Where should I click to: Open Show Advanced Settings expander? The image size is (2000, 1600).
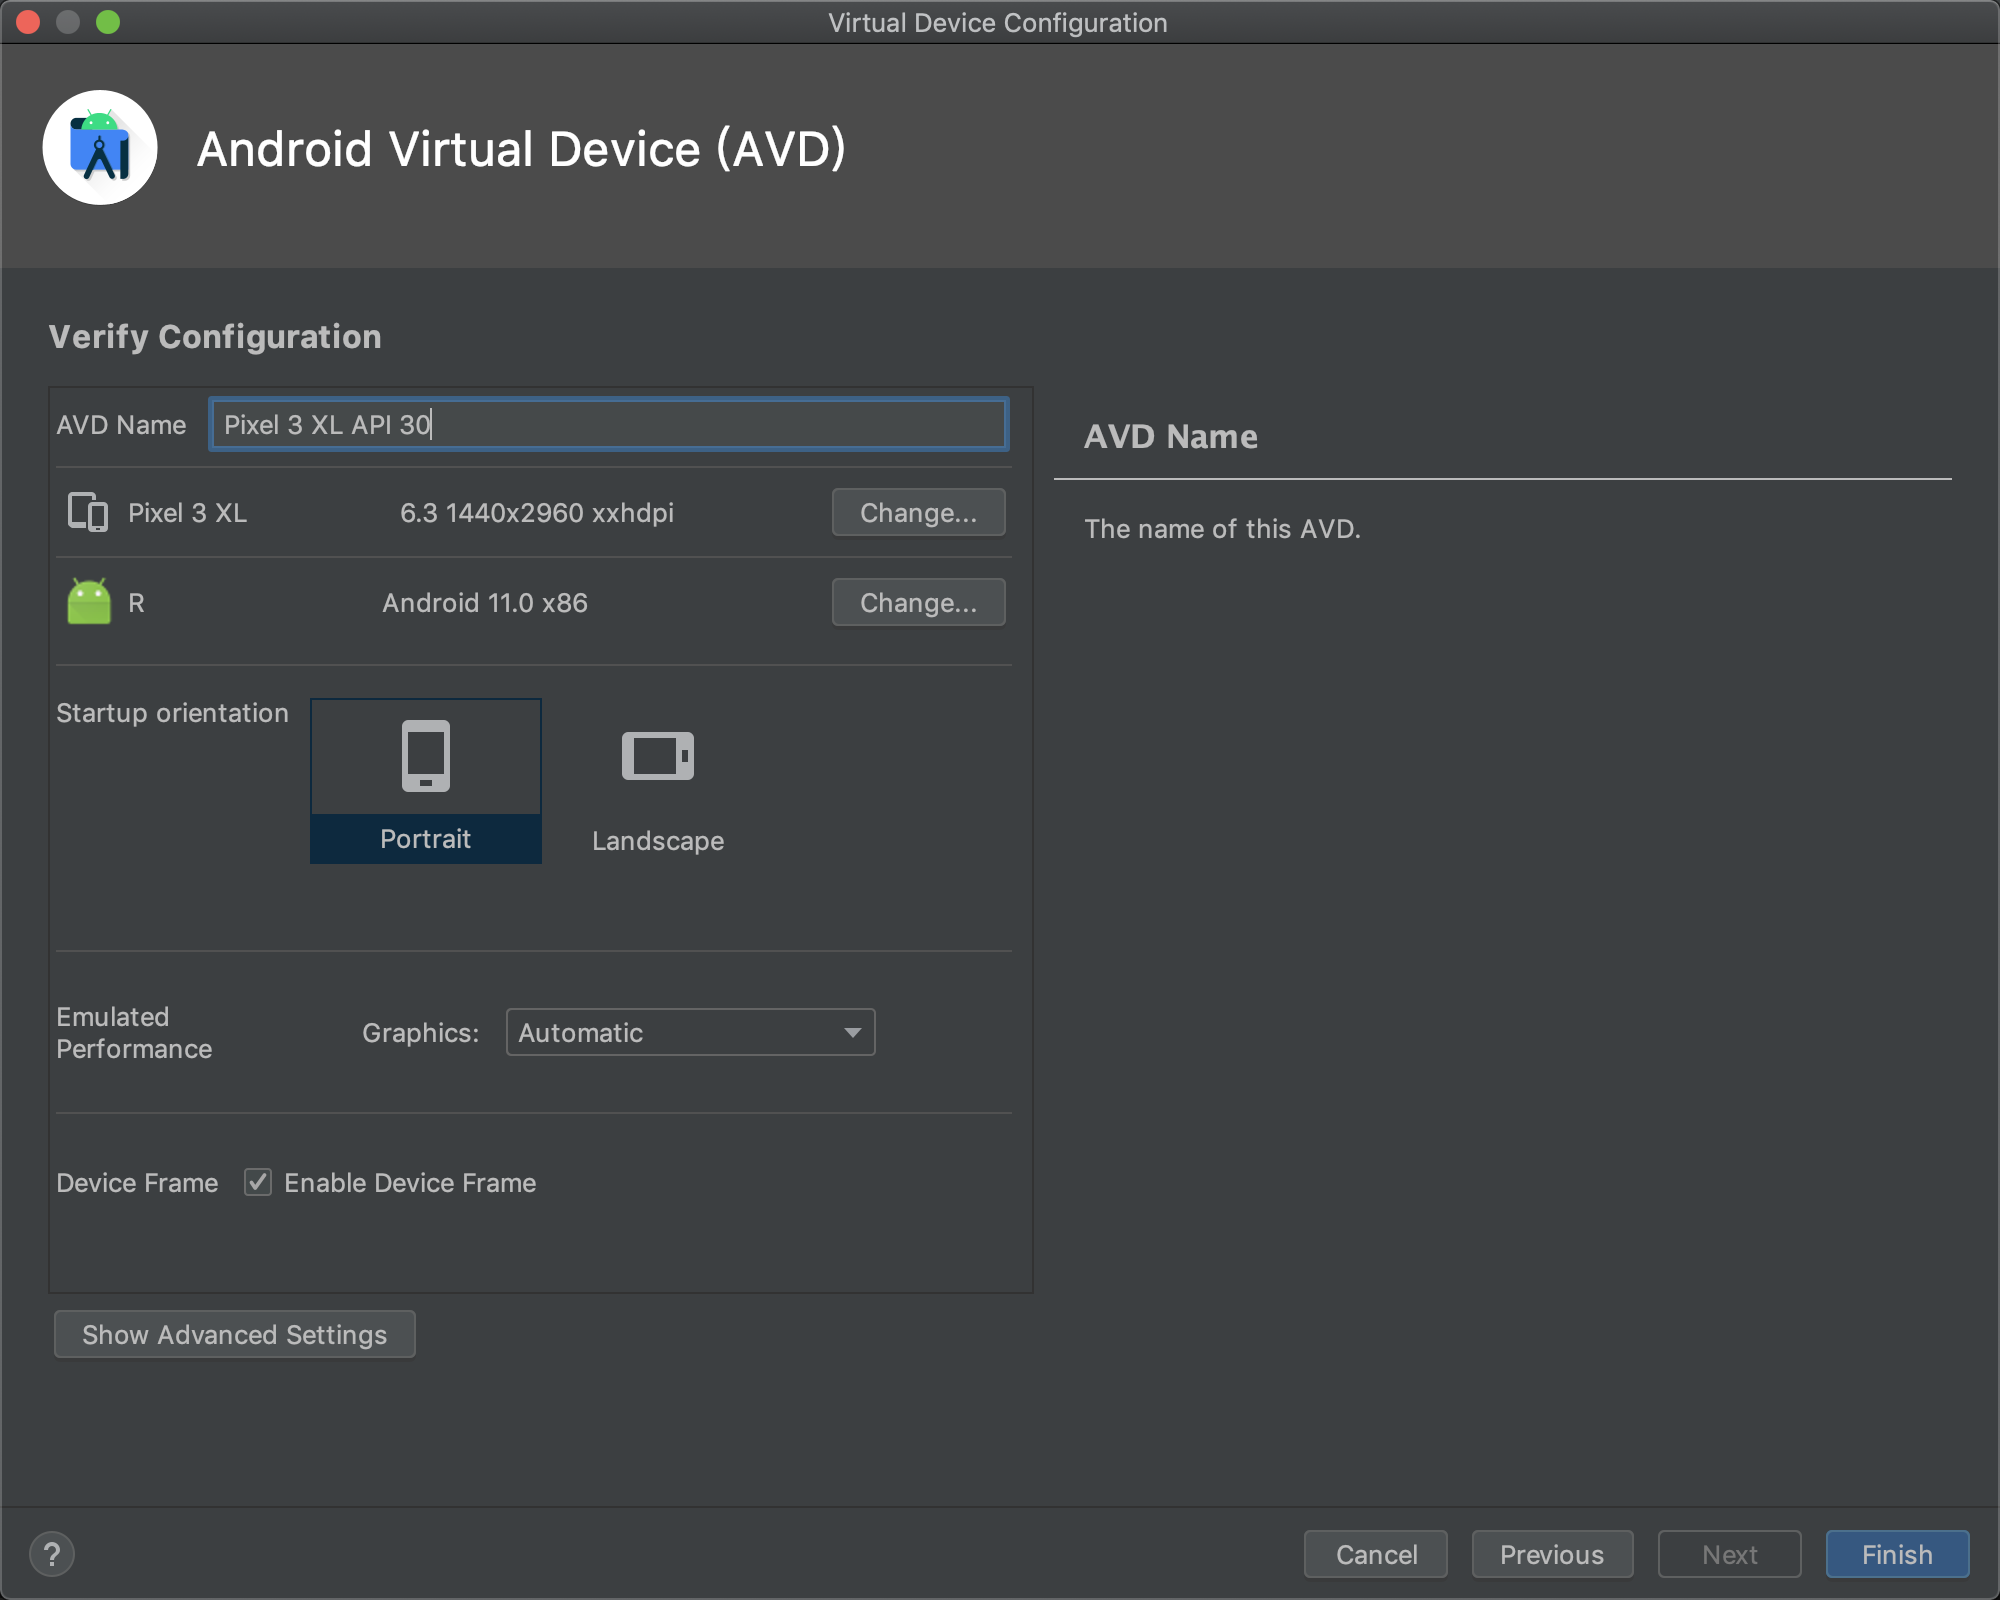[x=235, y=1336]
